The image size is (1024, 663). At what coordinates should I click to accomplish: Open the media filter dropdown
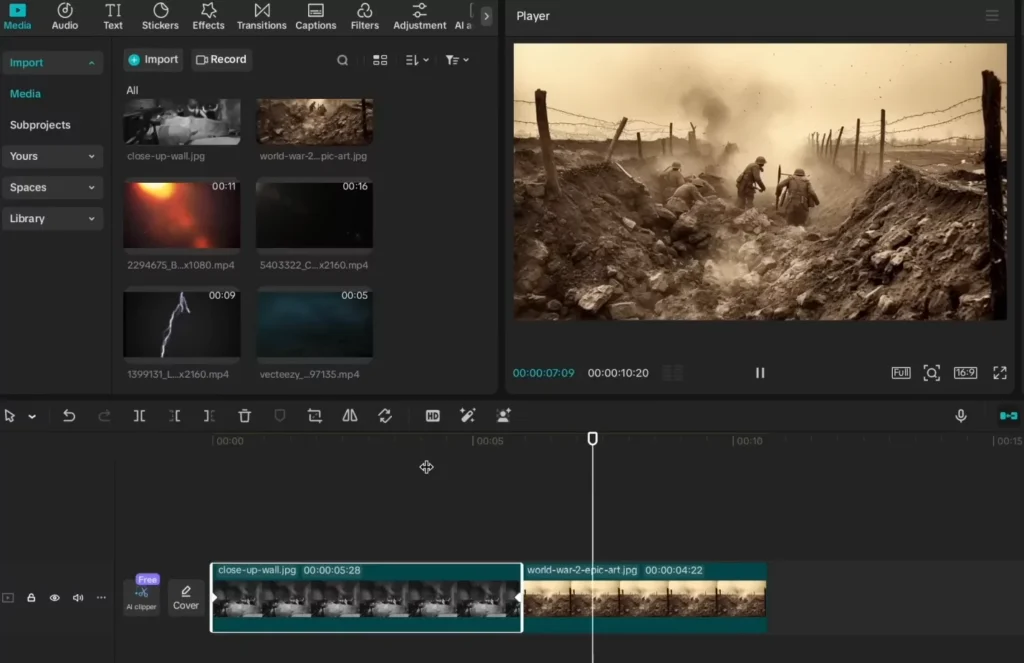click(x=456, y=60)
